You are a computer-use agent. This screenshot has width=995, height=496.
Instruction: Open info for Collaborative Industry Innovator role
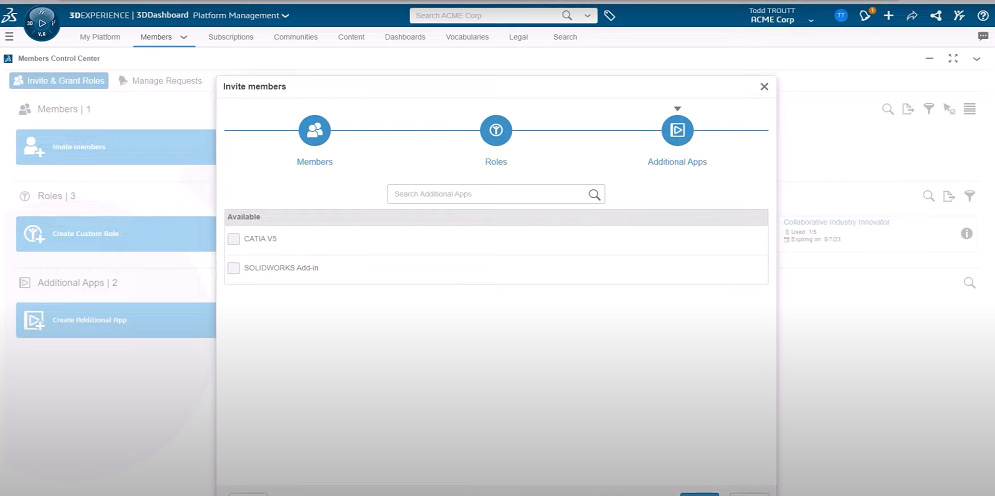(966, 233)
